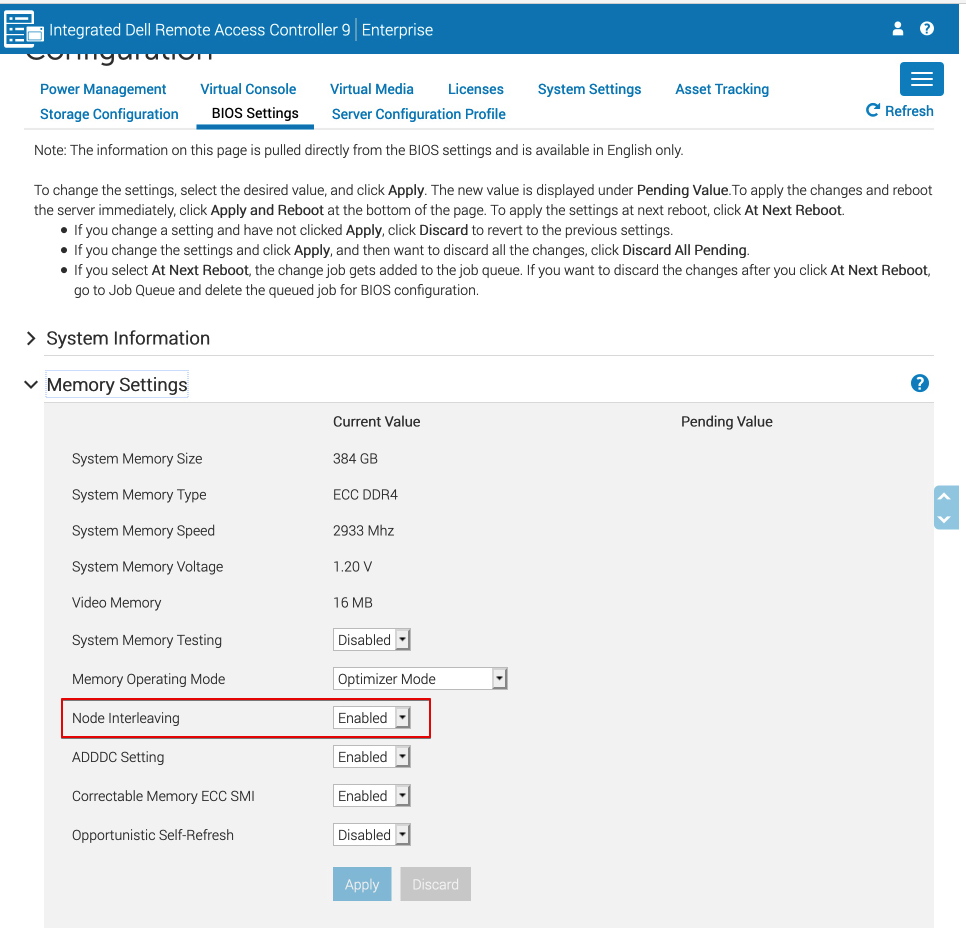The width and height of the screenshot is (966, 928).
Task: Click the ECC DDR4 memory type value
Action: [365, 495]
